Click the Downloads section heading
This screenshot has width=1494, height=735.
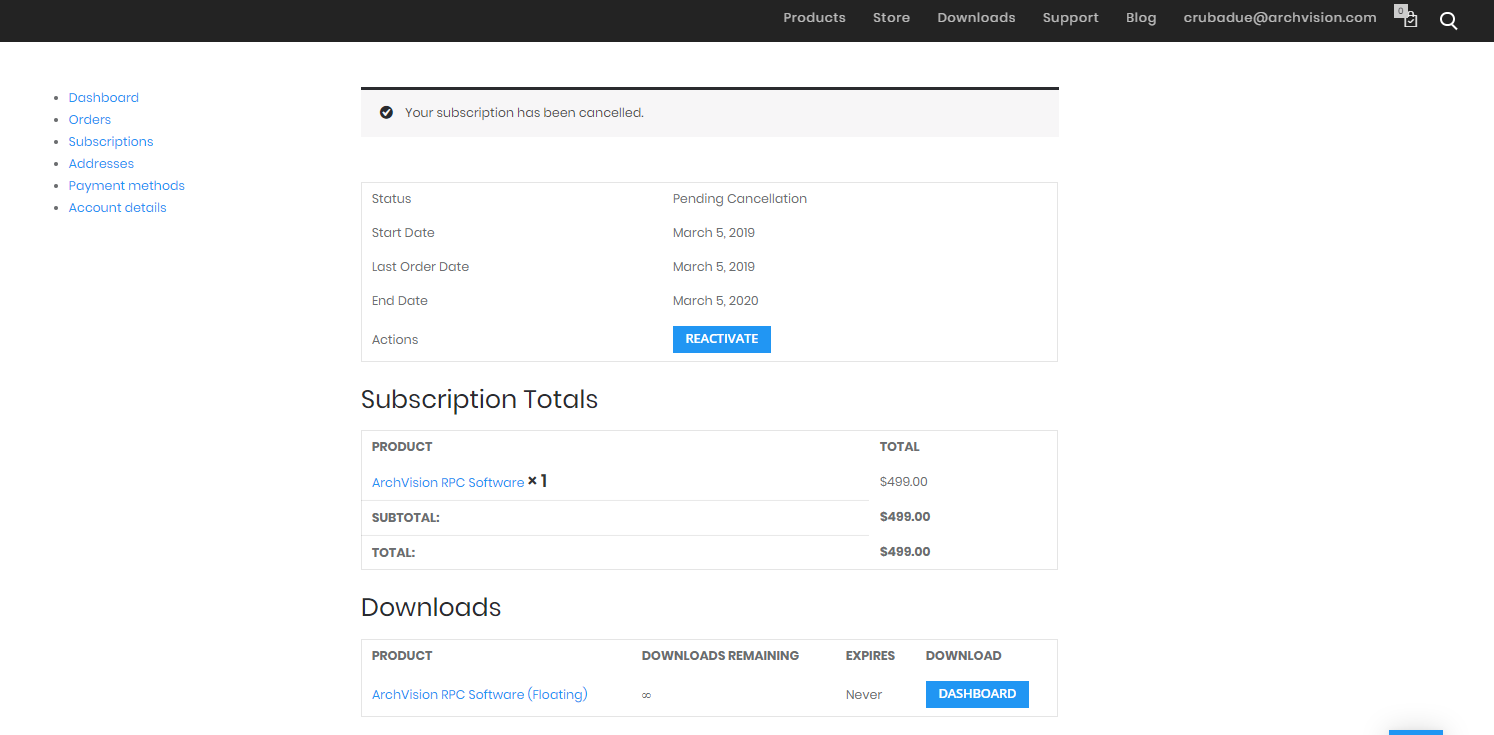pyautogui.click(x=431, y=608)
